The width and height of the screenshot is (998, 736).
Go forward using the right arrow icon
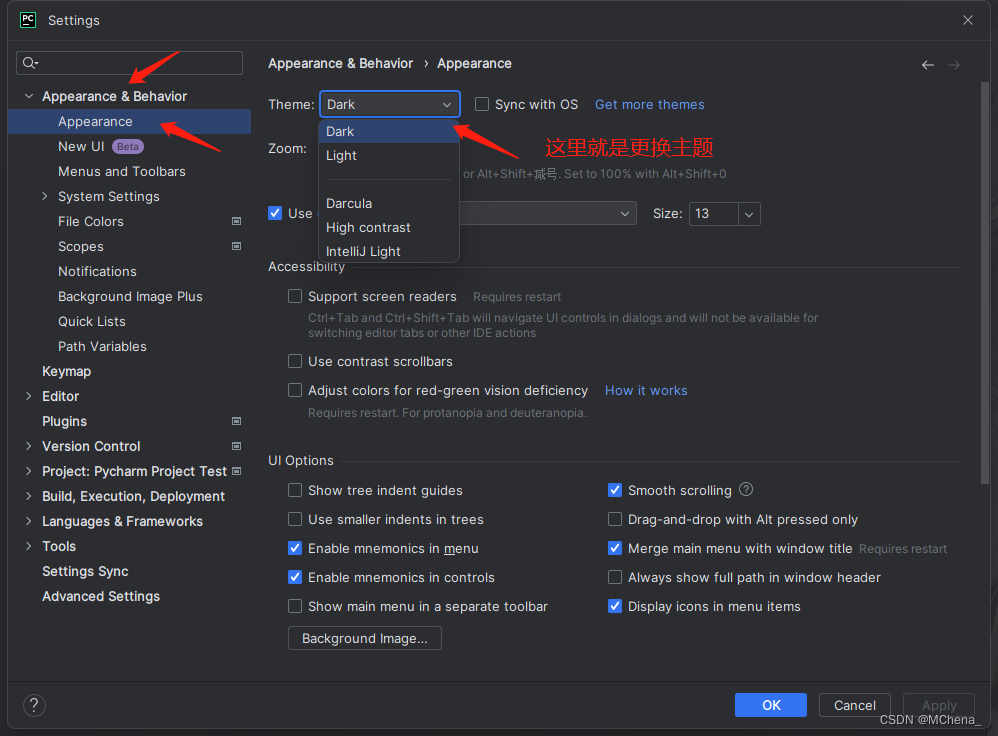[953, 65]
